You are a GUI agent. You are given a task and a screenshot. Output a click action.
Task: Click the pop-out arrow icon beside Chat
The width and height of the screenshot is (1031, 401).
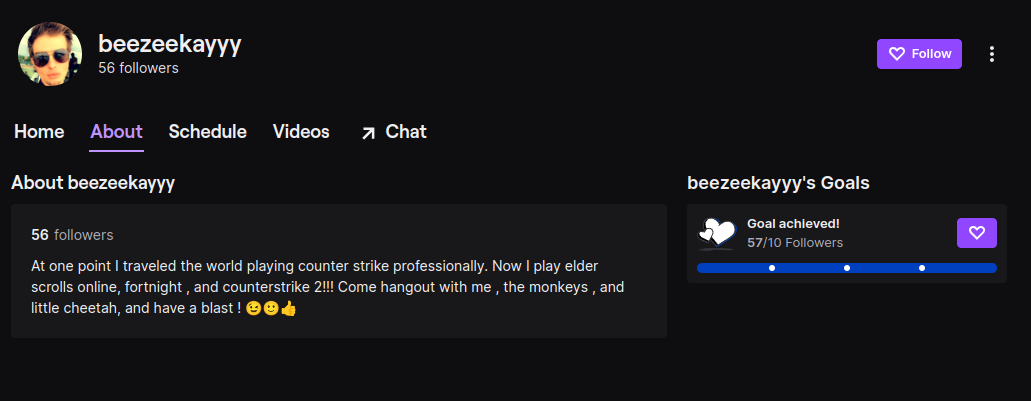pyautogui.click(x=368, y=133)
